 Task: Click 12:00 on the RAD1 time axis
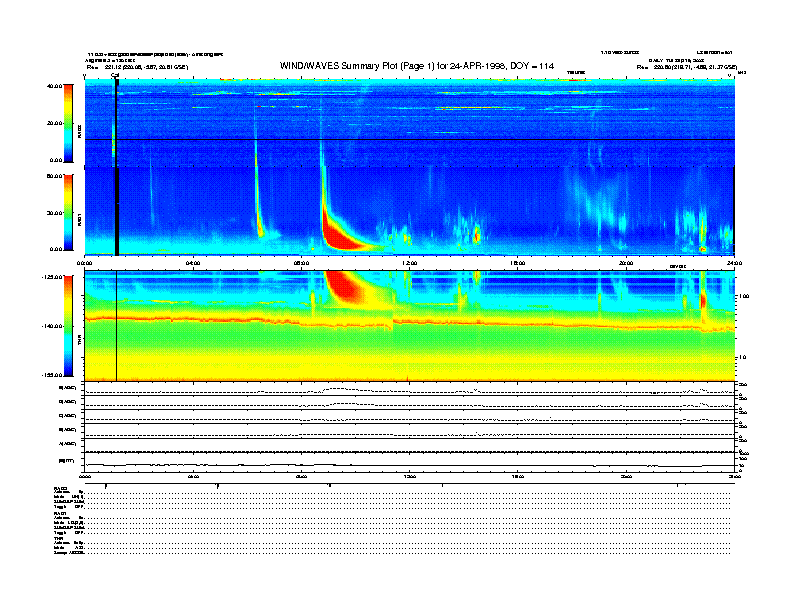(x=410, y=263)
